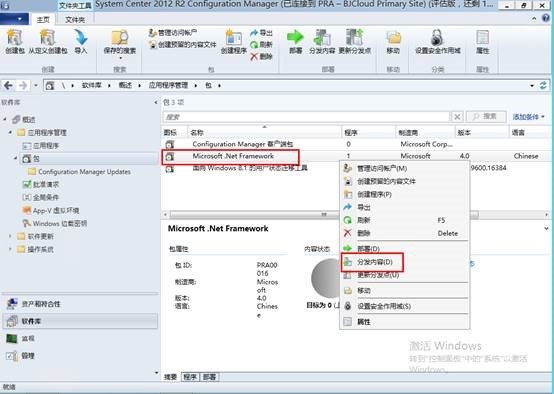Switch to the 文件夹 ribbon tab
554x394 pixels.
75,20
